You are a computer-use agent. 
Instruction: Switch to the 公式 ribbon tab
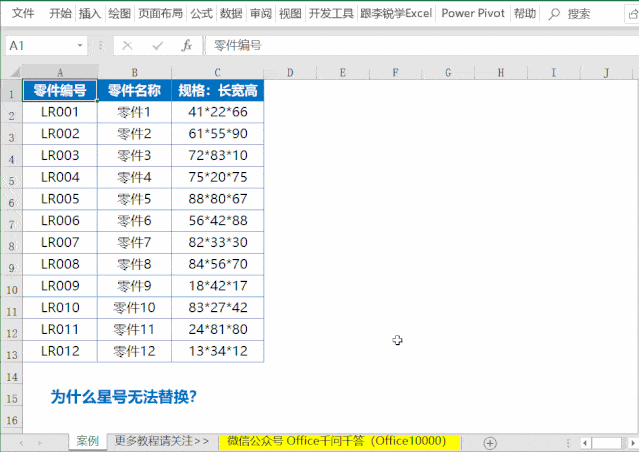pos(201,14)
